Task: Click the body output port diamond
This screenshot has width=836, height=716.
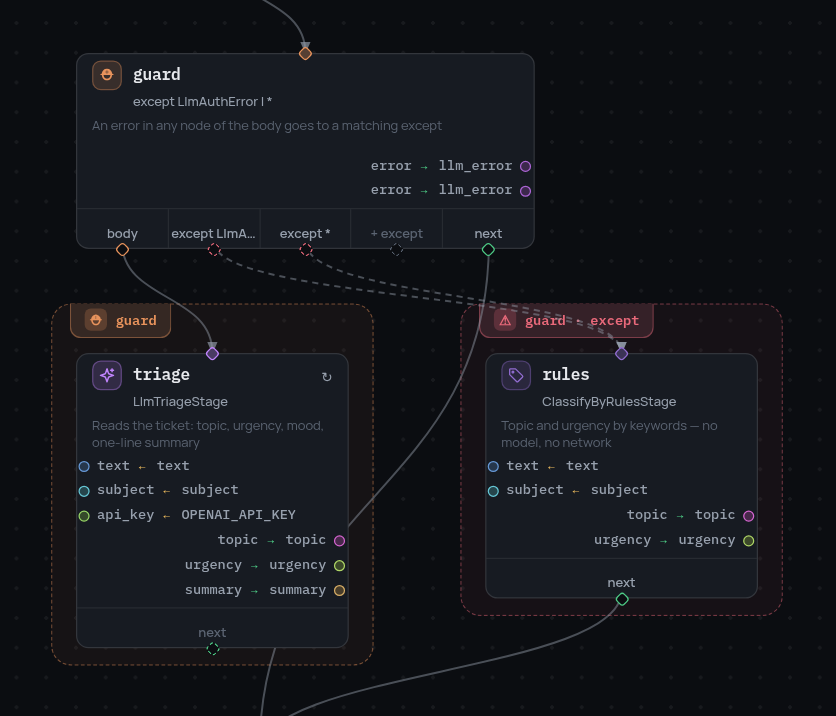Action: pyautogui.click(x=122, y=250)
